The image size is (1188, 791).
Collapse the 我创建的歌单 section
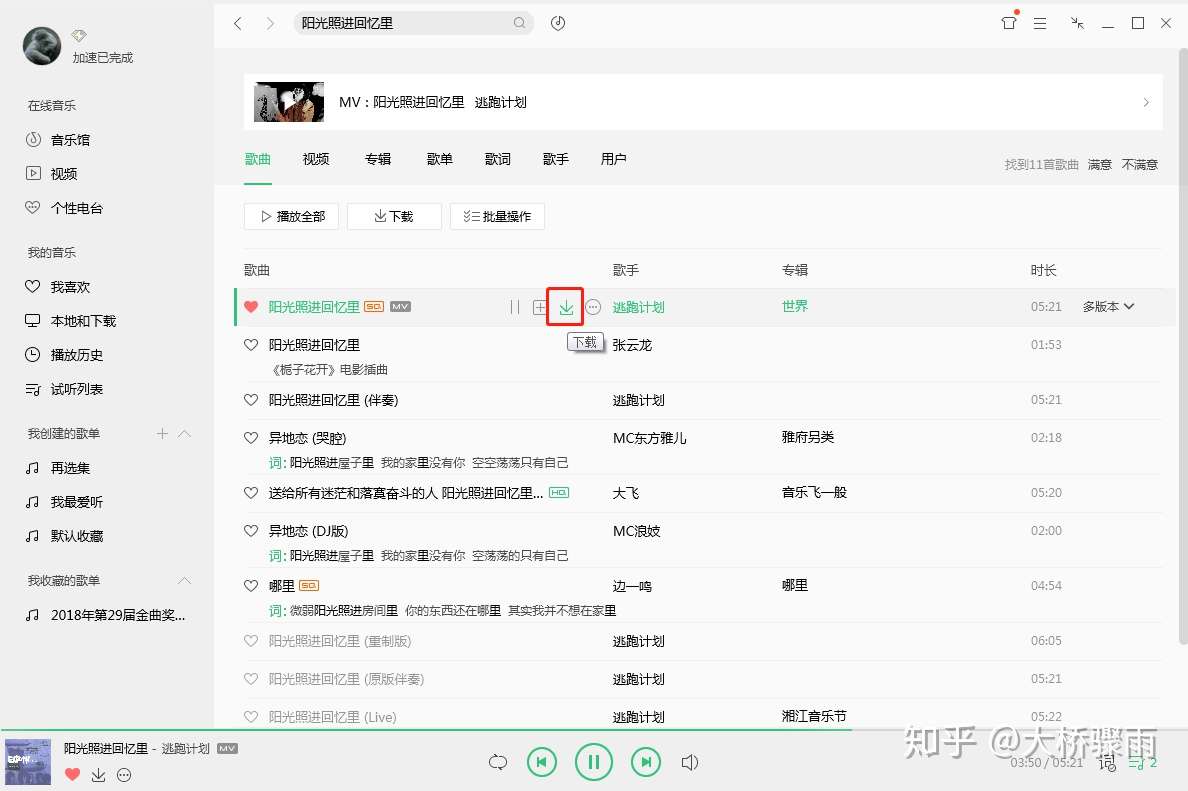[184, 433]
